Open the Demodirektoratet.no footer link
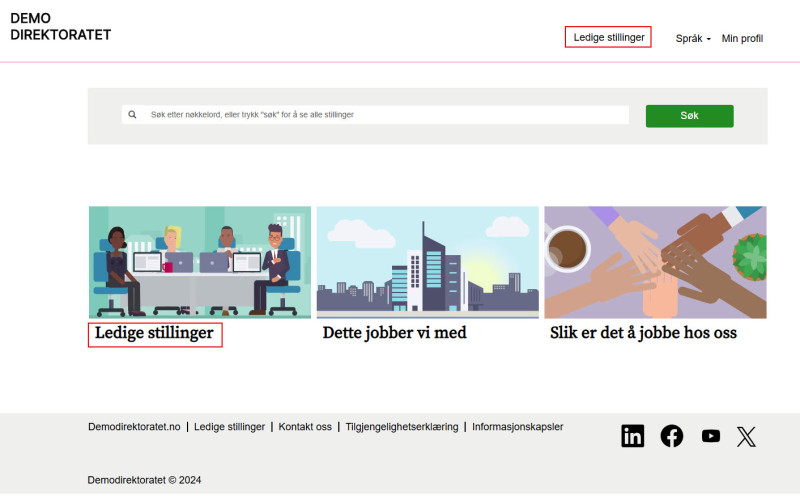Image resolution: width=800 pixels, height=496 pixels. (x=134, y=427)
